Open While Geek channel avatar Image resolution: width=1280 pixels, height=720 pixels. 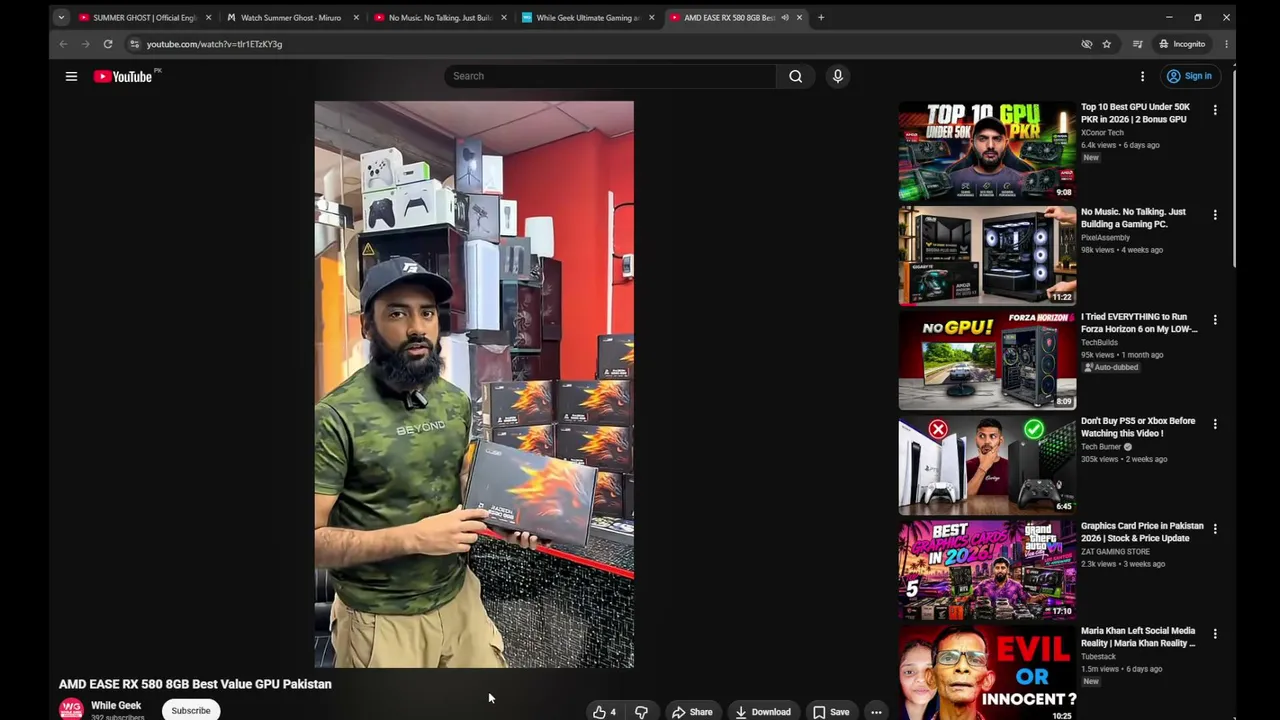pos(71,709)
